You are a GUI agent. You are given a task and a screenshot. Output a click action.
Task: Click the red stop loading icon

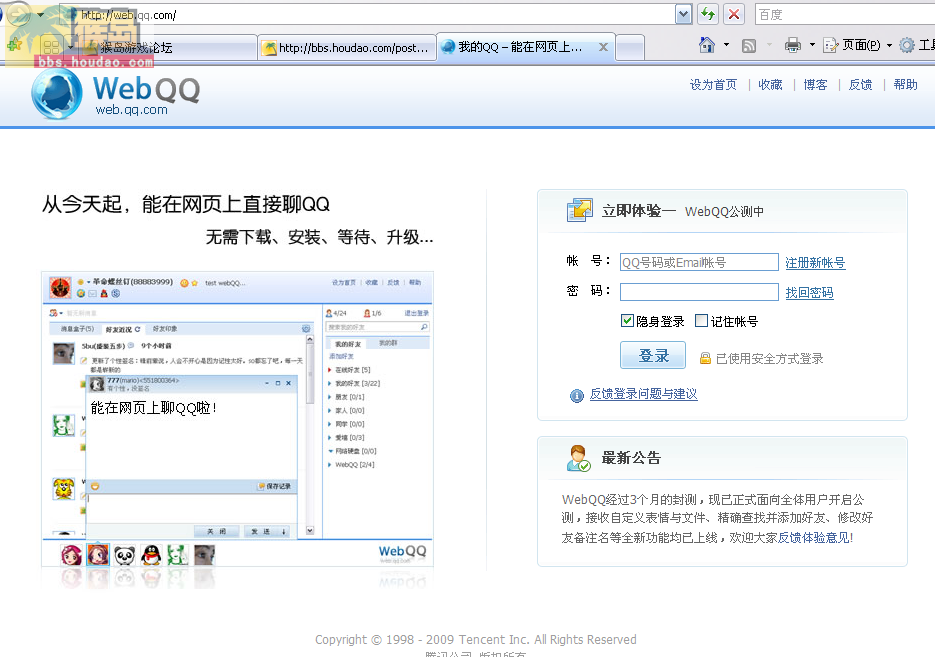(734, 14)
